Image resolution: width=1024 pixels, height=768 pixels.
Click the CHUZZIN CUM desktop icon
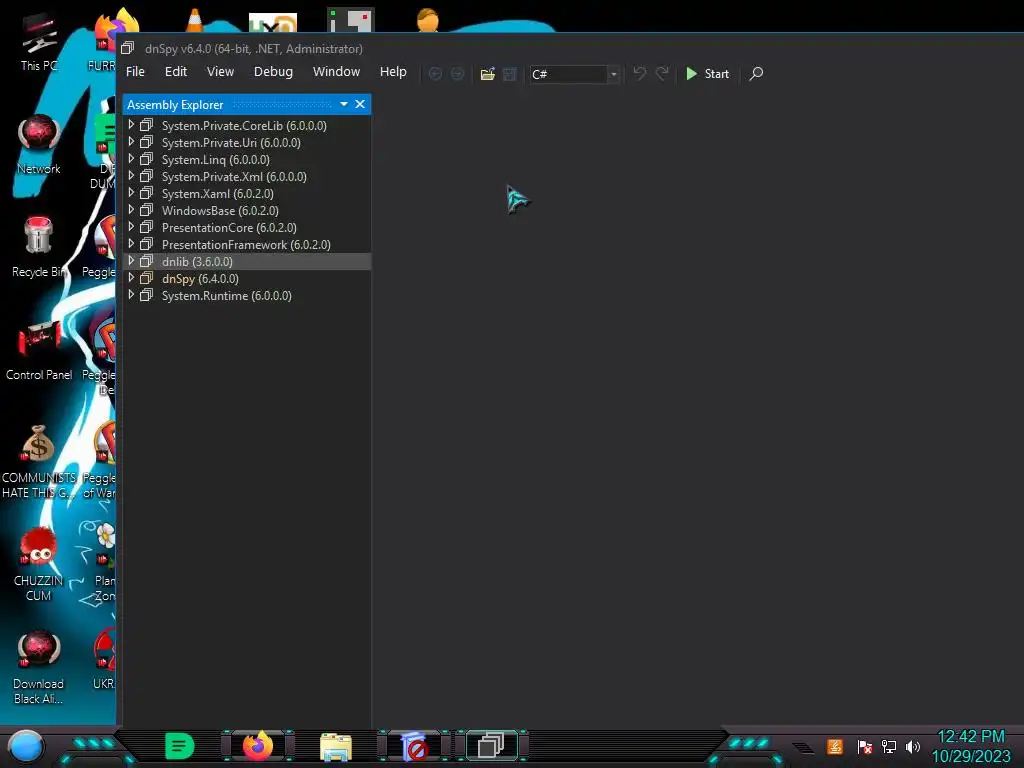click(39, 564)
